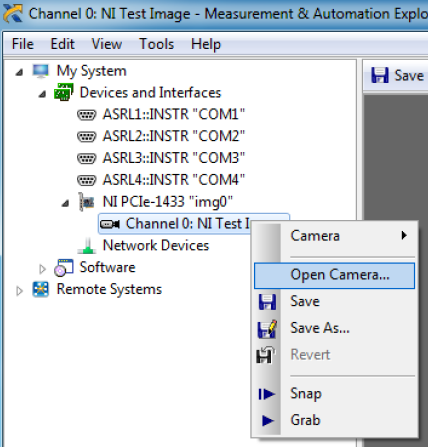
Task: Open the View menu
Action: [x=107, y=44]
